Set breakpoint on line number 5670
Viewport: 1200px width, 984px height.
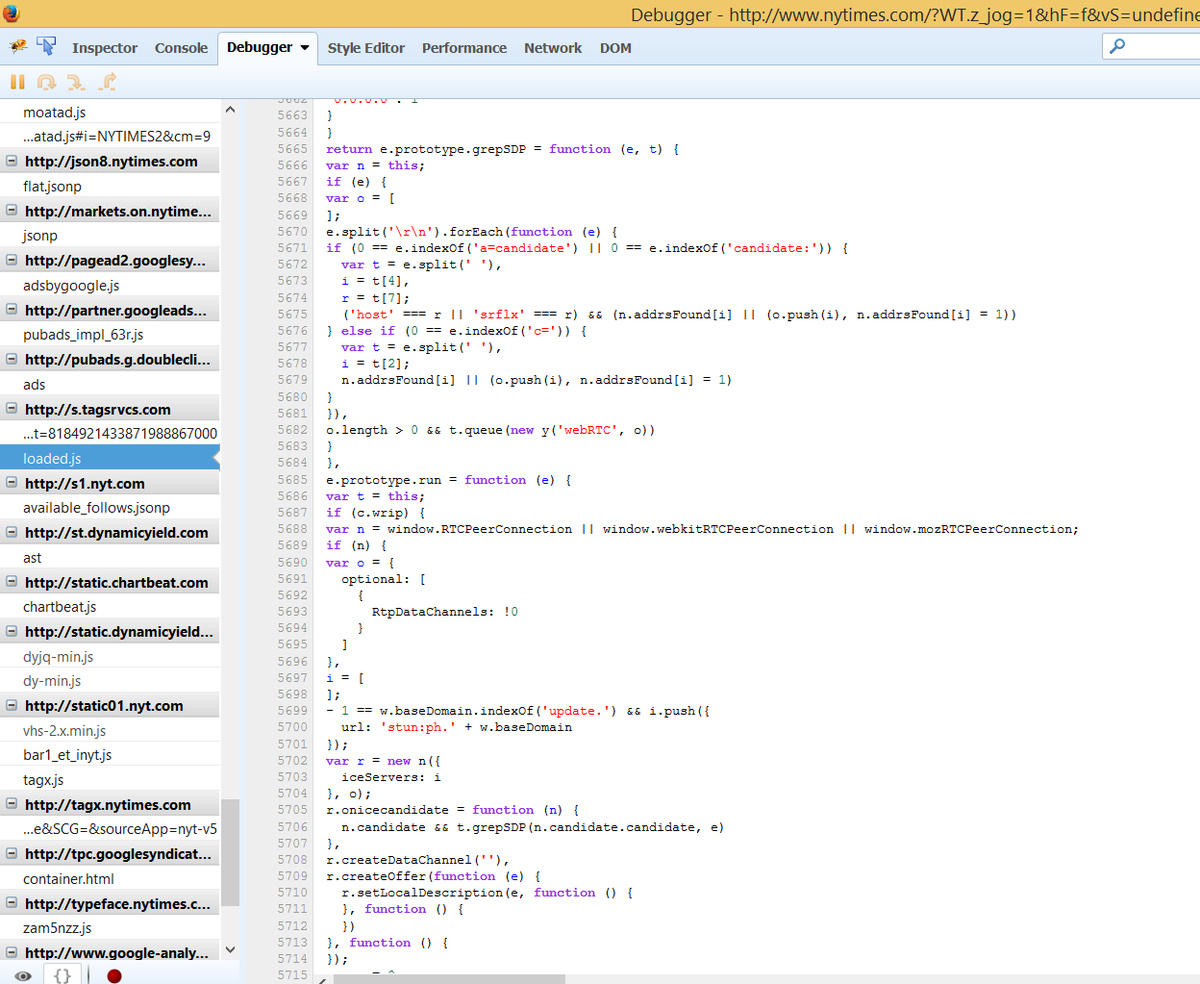pyautogui.click(x=291, y=231)
